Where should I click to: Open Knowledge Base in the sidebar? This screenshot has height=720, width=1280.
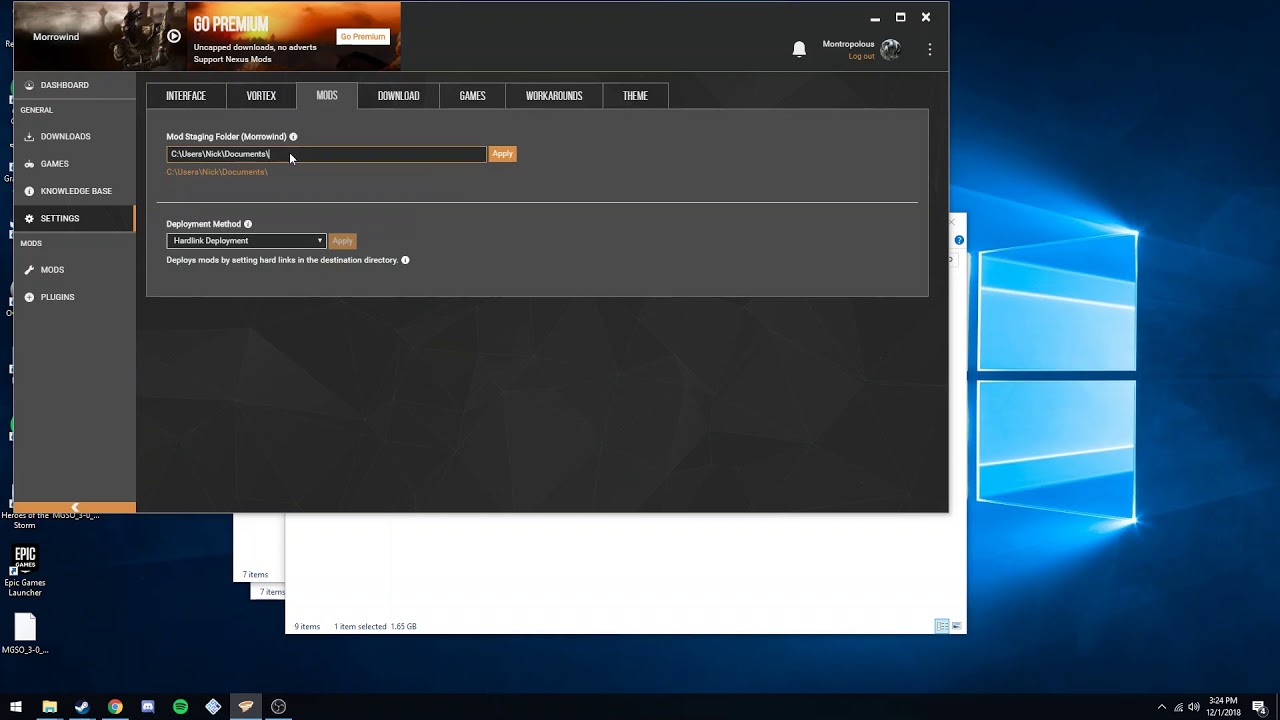coord(74,191)
